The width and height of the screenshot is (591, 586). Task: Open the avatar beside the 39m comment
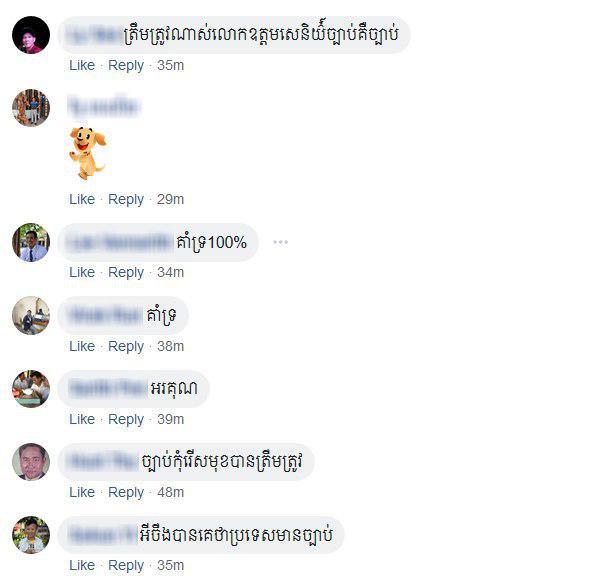point(31,389)
